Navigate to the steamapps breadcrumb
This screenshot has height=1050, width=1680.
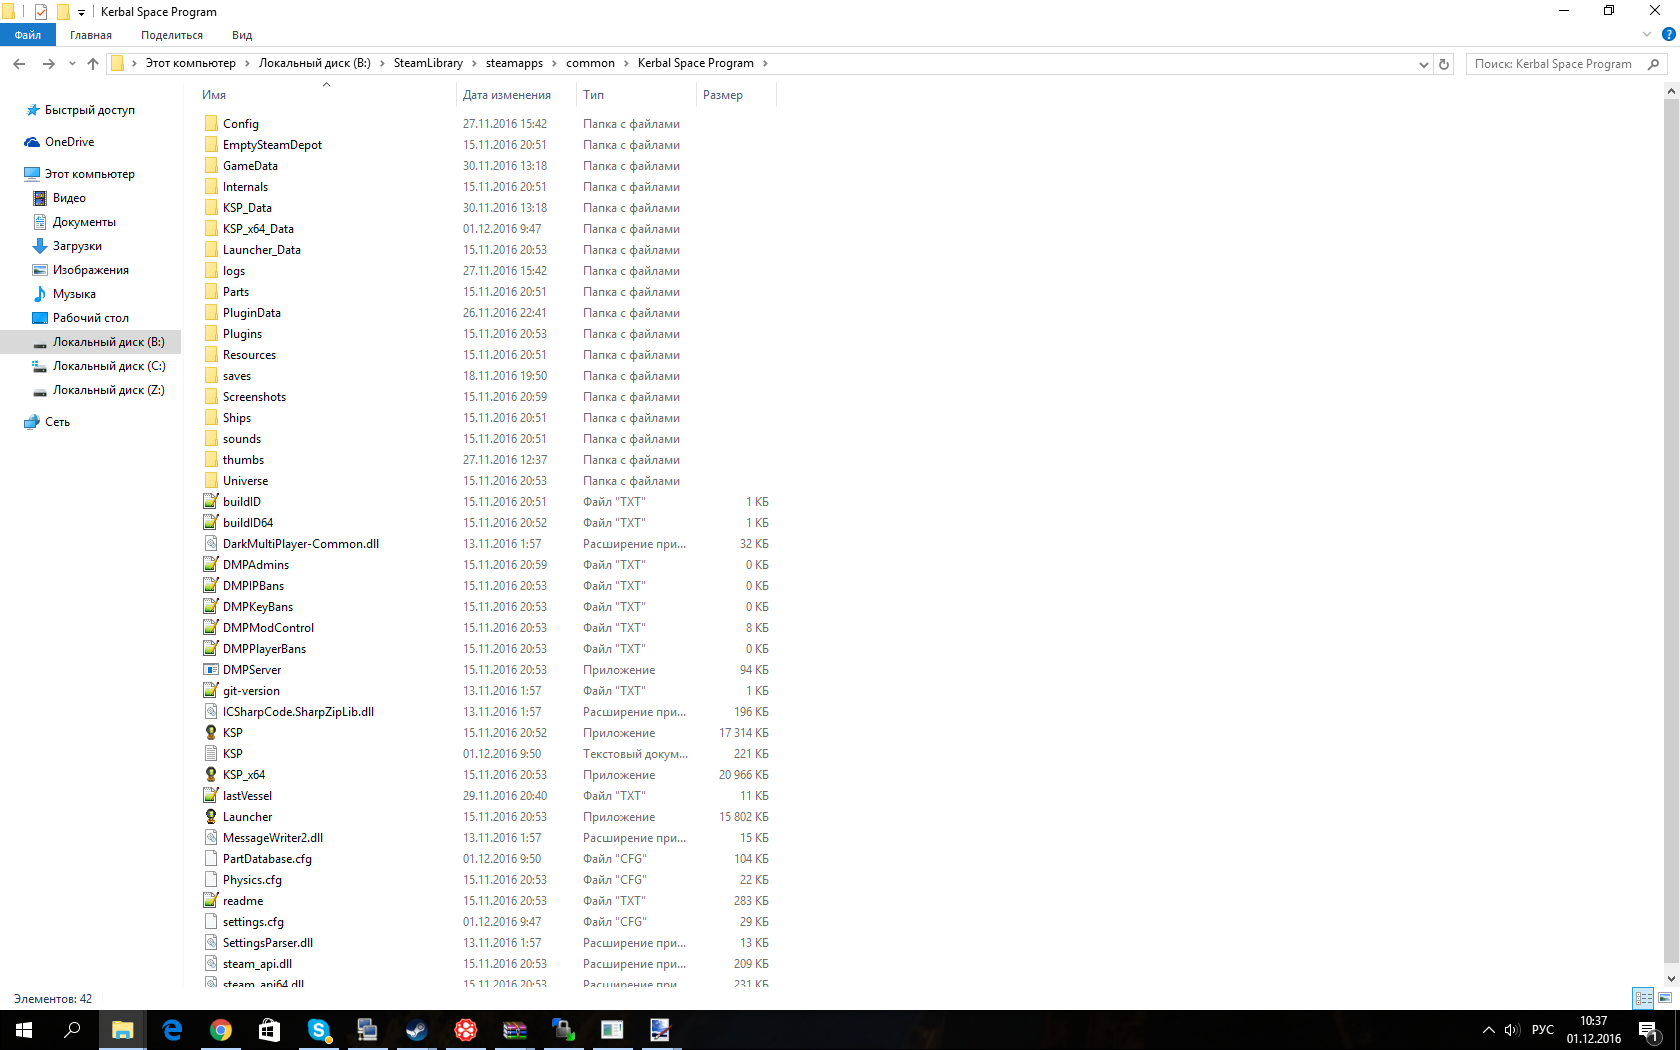pos(514,63)
